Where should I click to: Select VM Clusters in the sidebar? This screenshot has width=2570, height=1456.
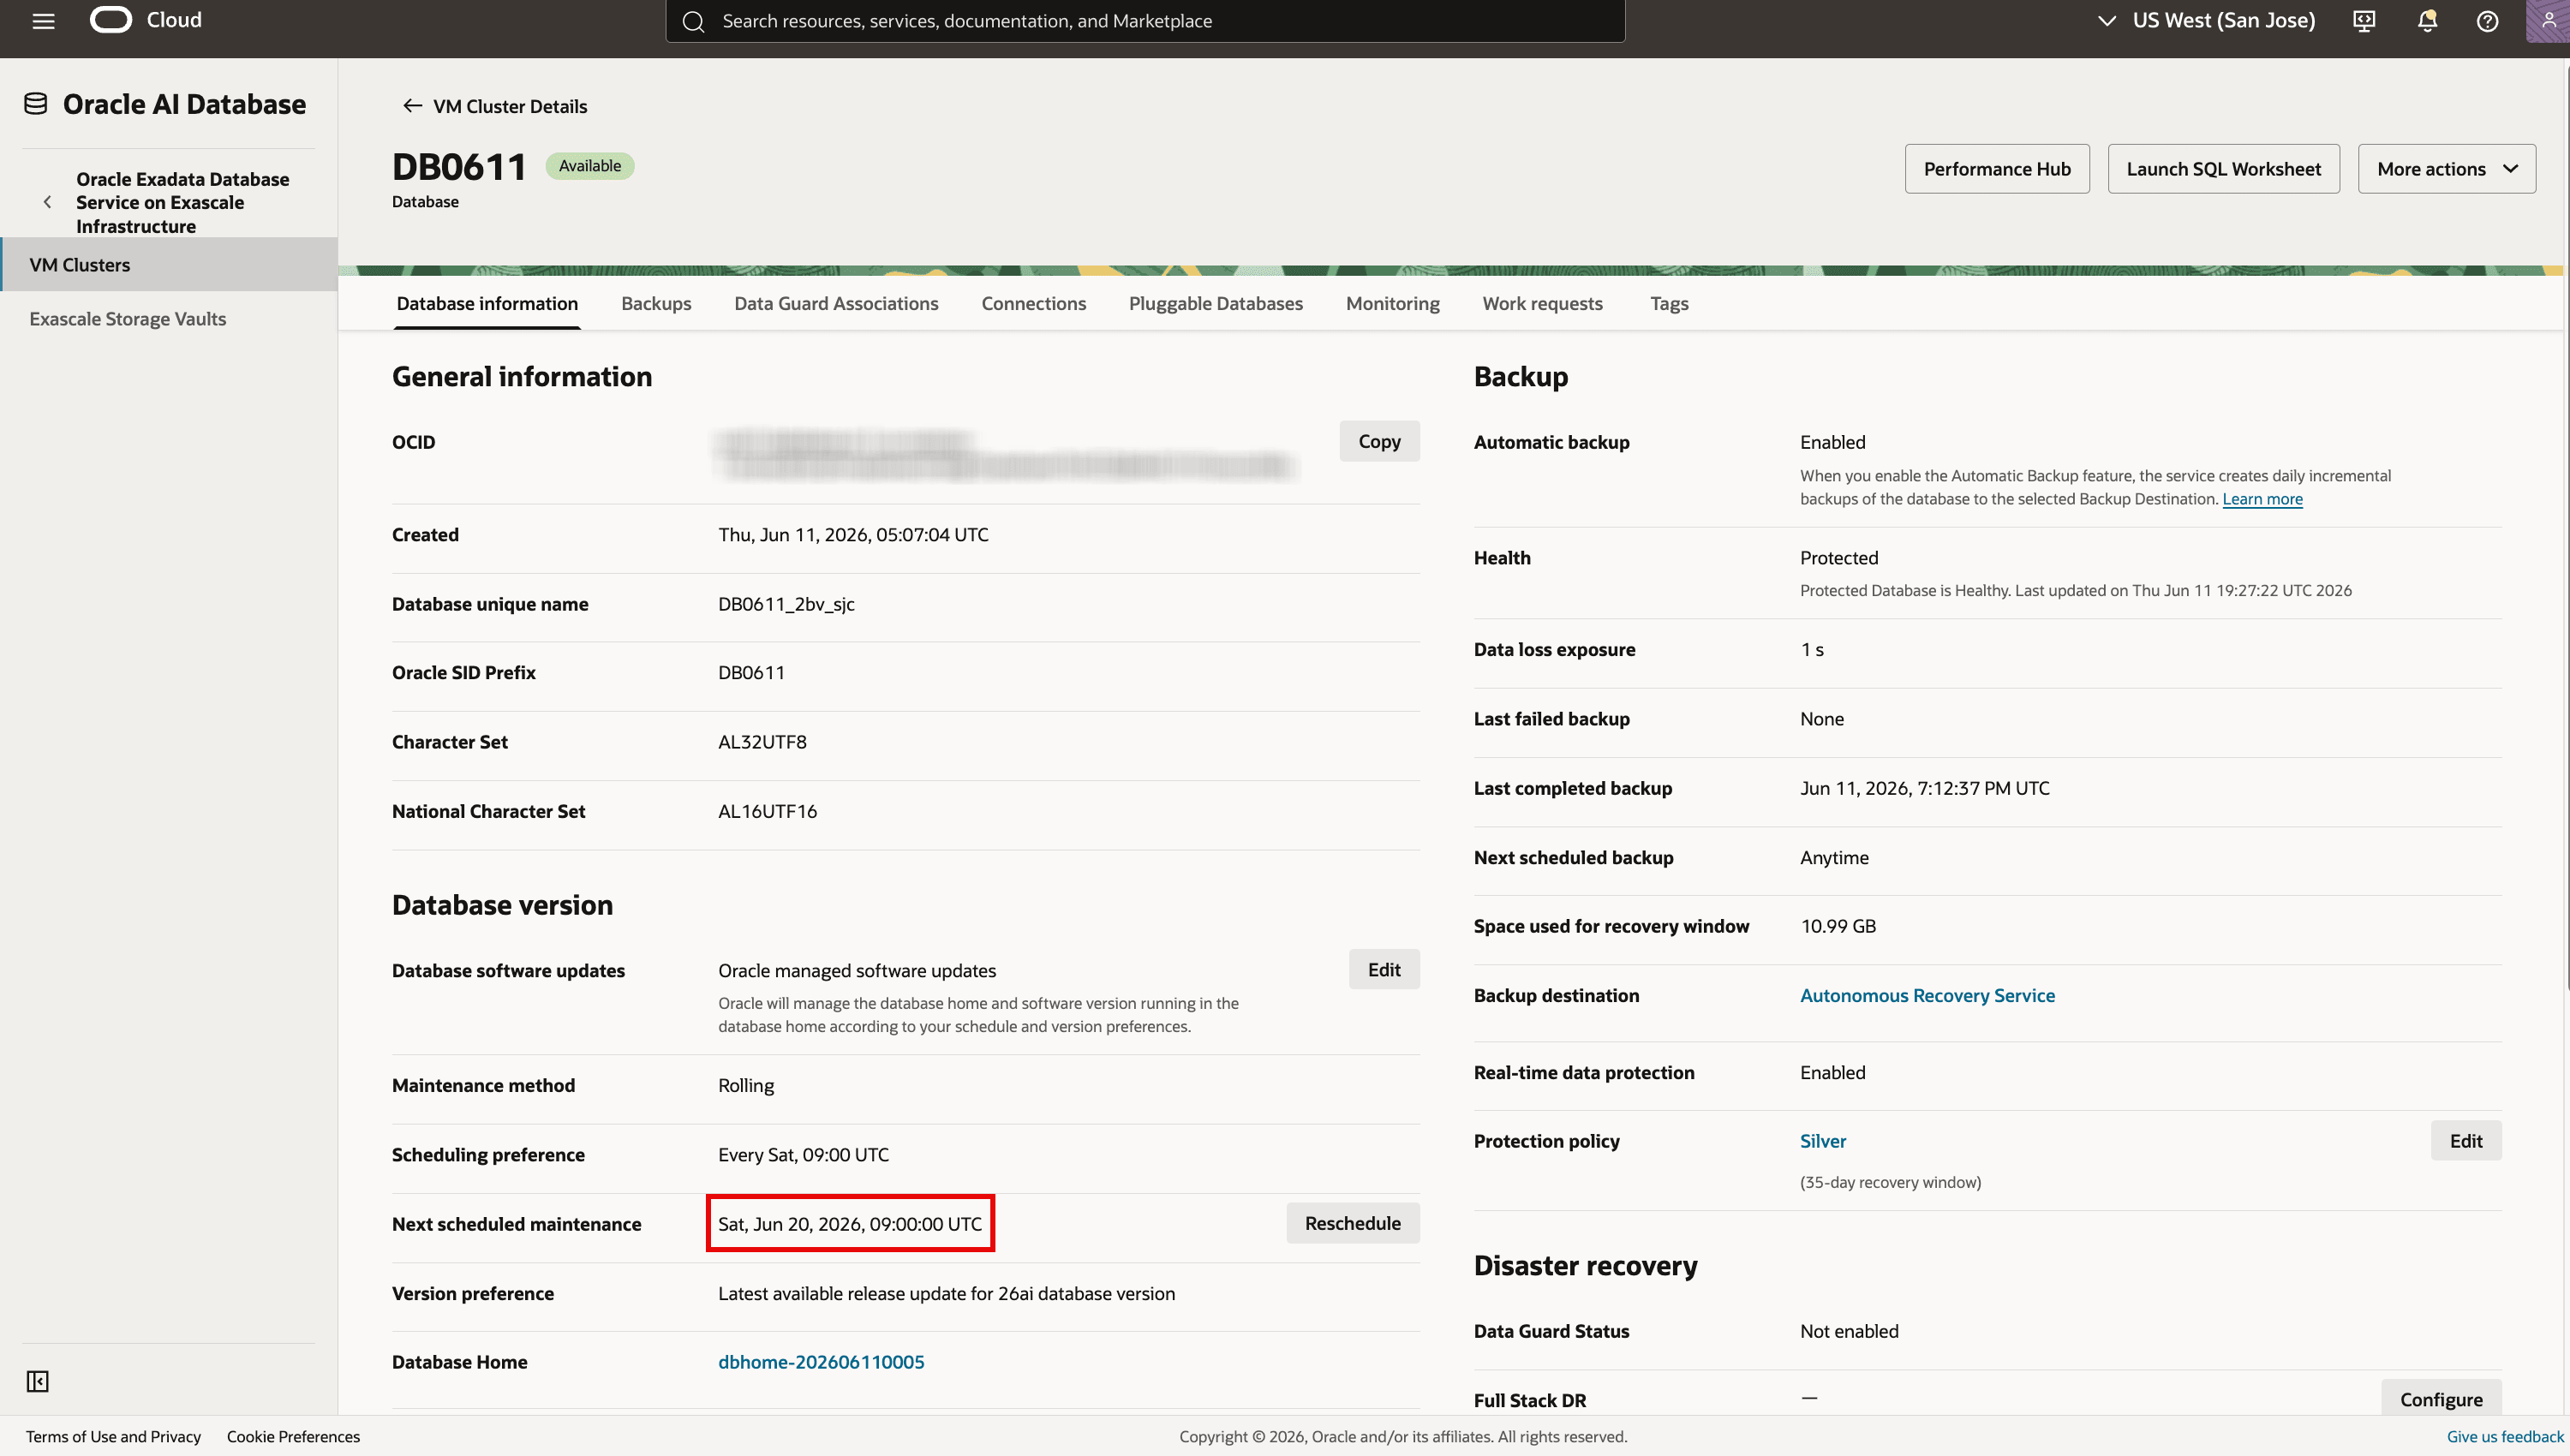point(169,264)
